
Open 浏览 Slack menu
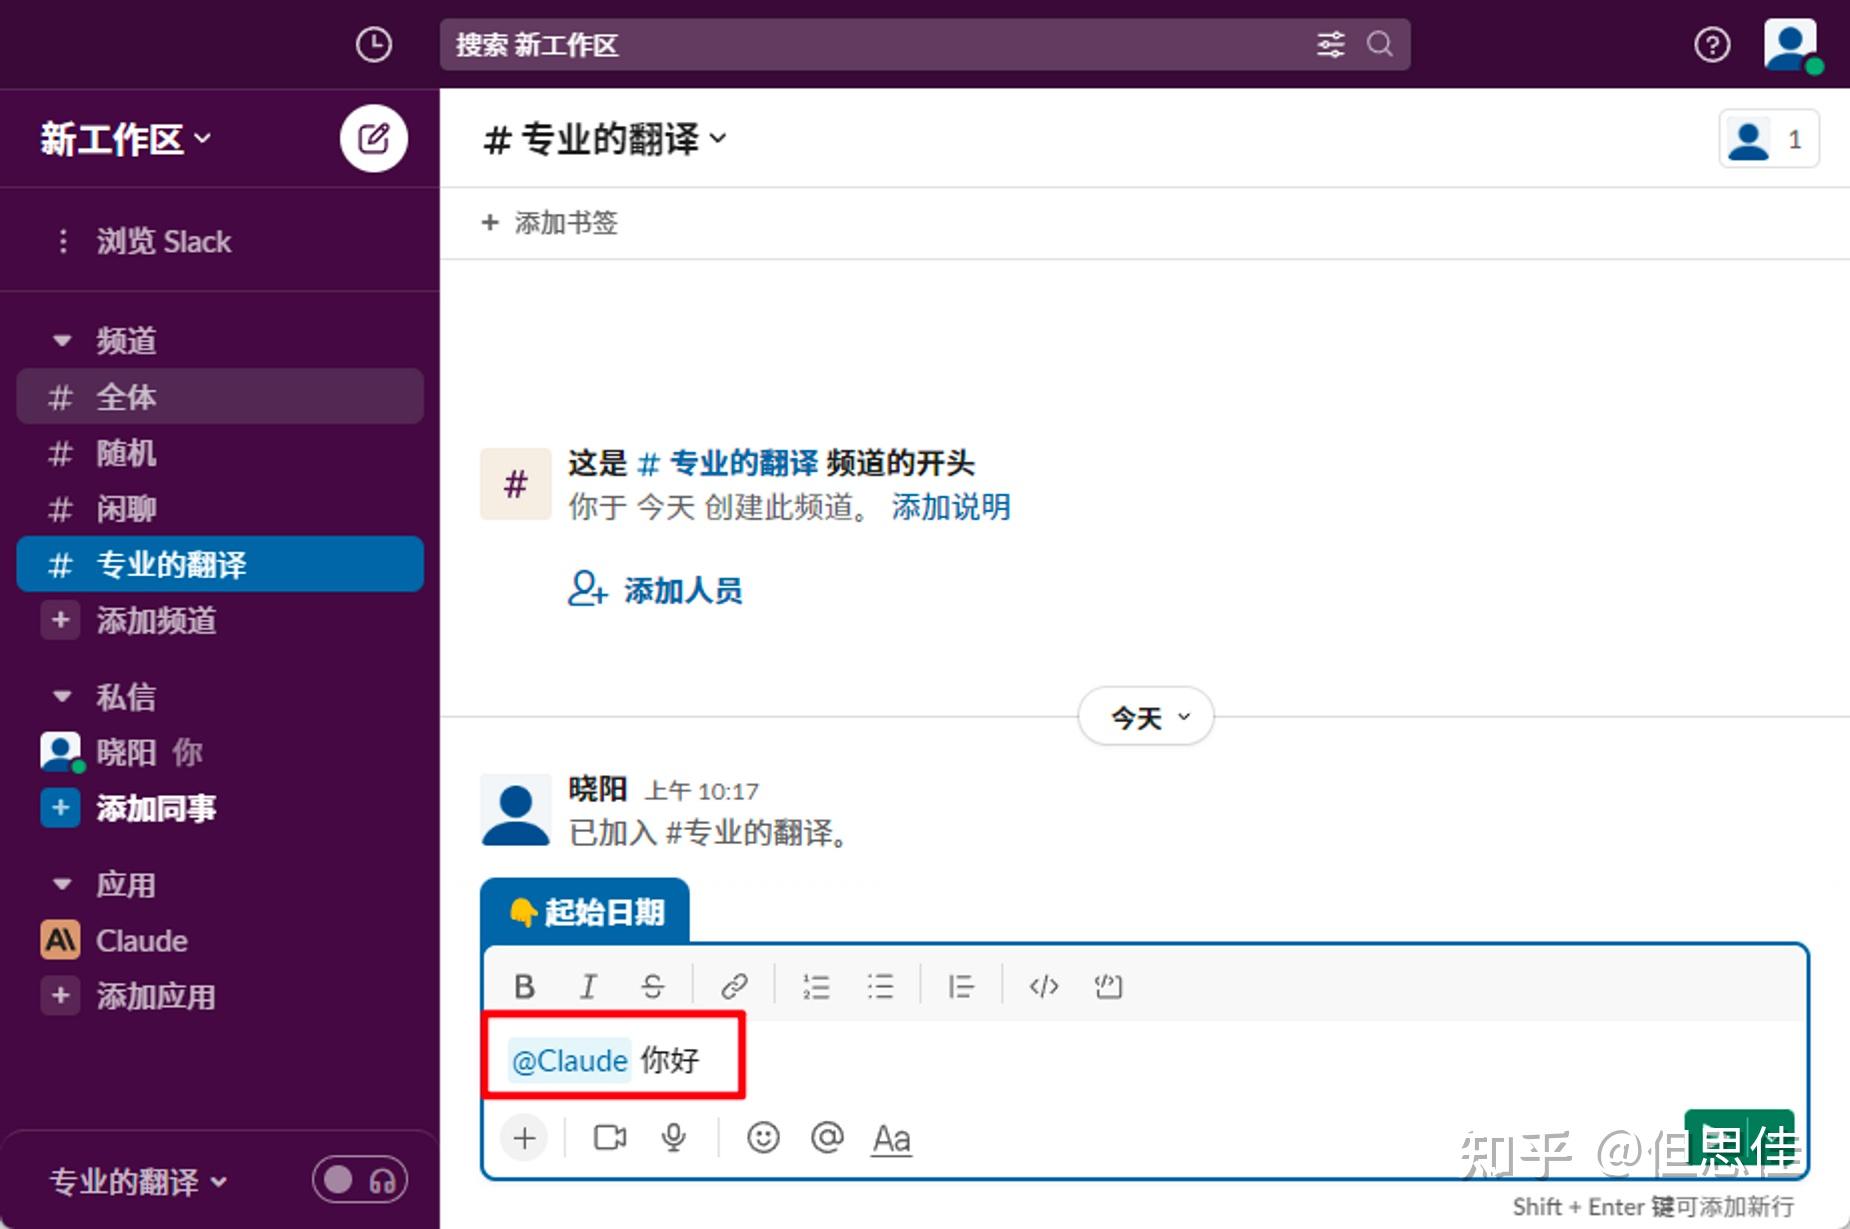(145, 241)
